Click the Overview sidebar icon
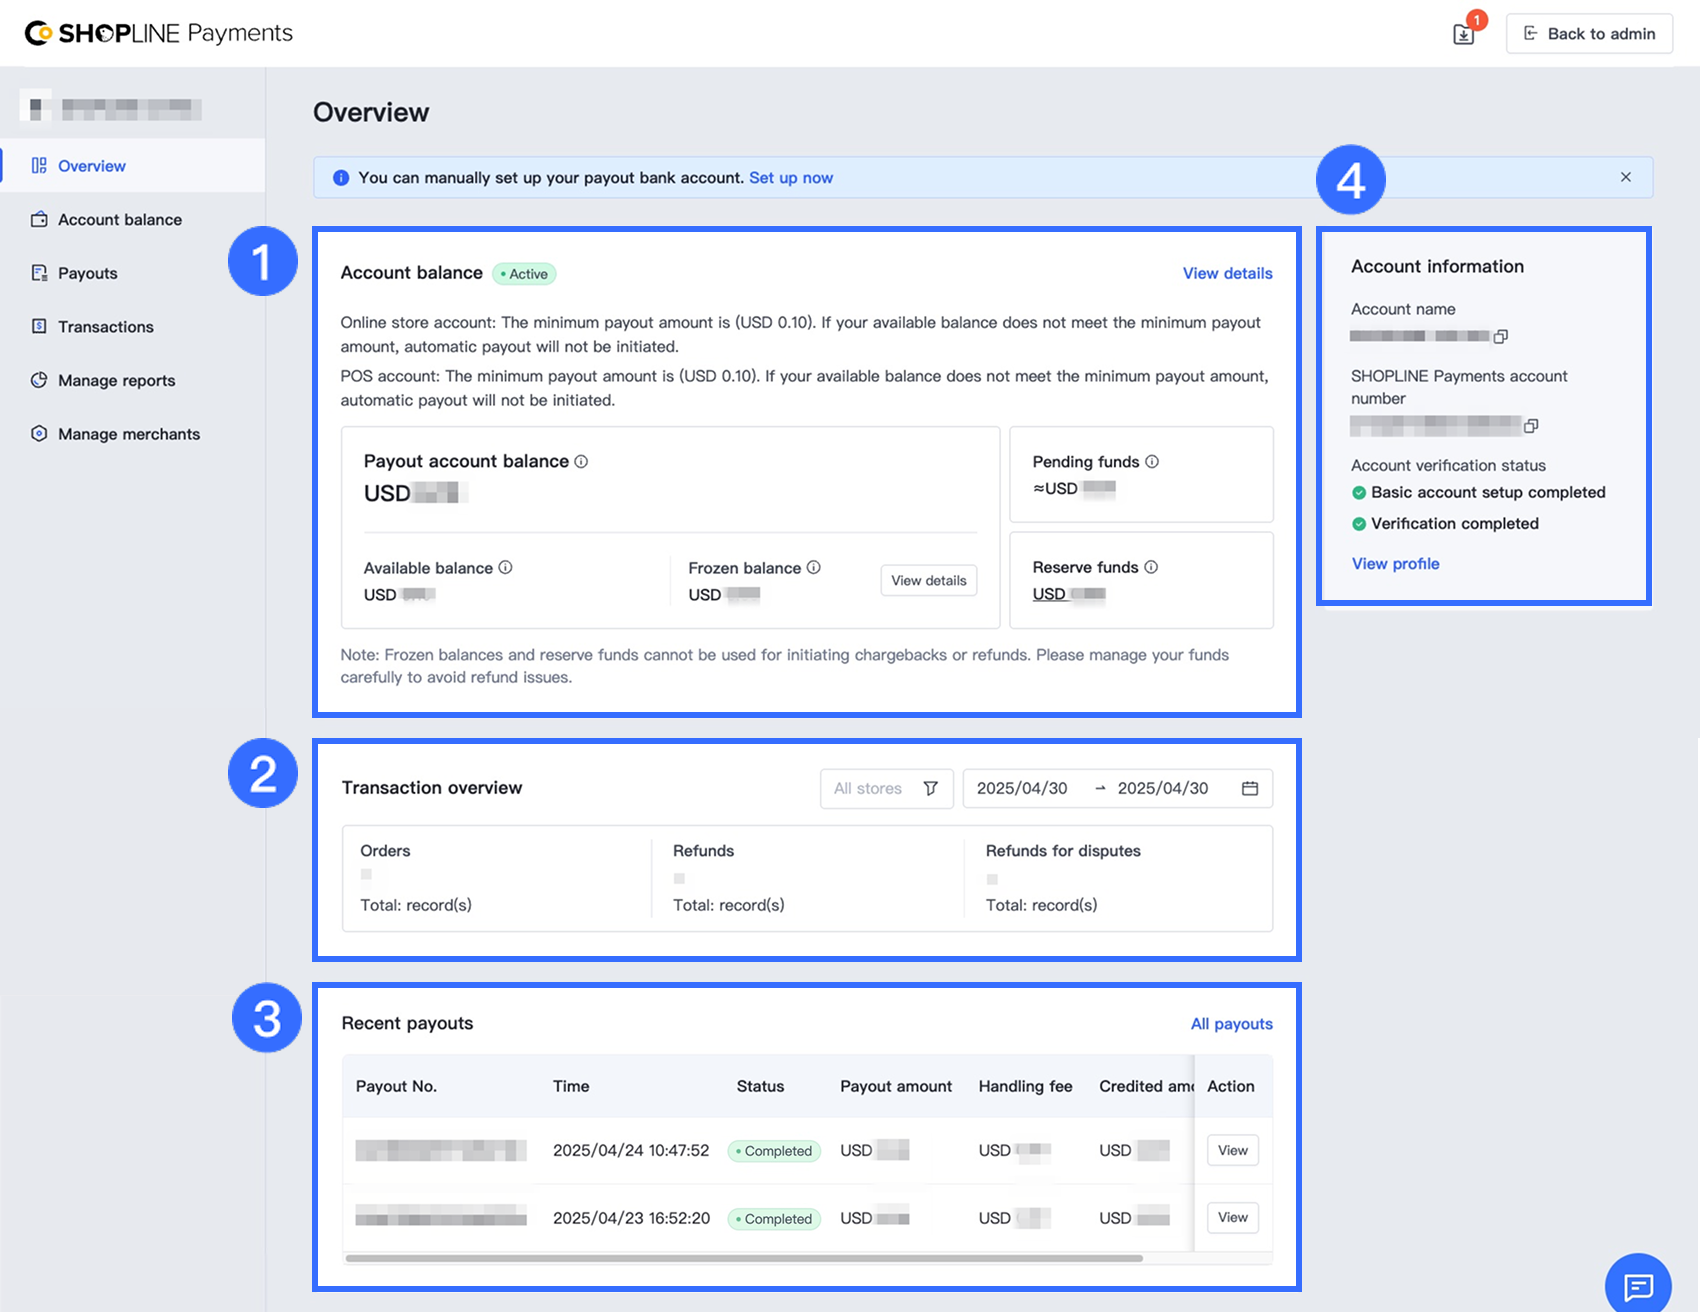This screenshot has width=1700, height=1312. pyautogui.click(x=39, y=165)
